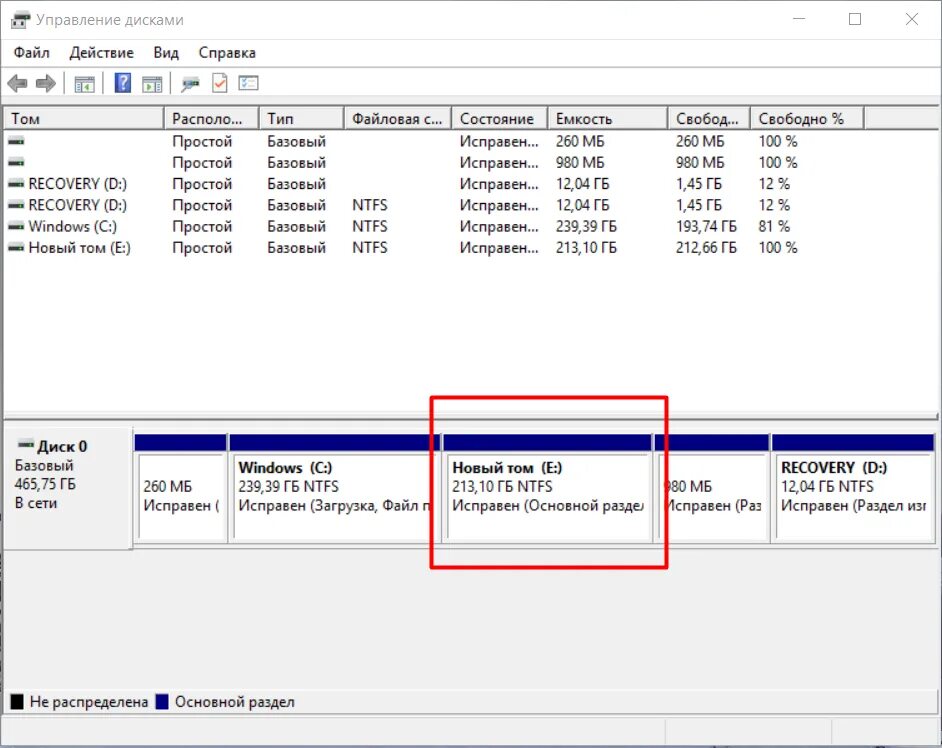Select the Windows (C:) partition block in the disk map
This screenshot has width=942, height=748.
pyautogui.click(x=335, y=488)
